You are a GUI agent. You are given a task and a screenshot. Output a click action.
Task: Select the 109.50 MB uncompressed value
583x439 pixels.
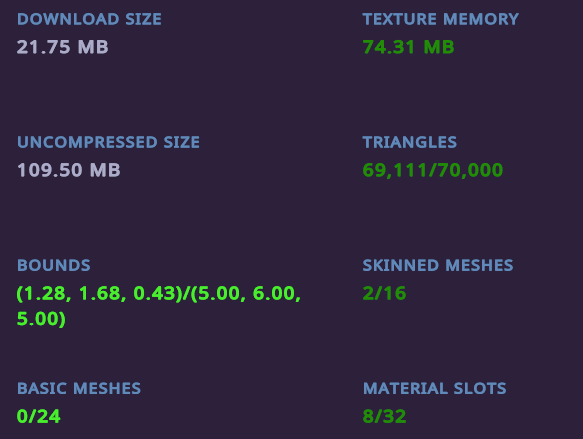[69, 170]
